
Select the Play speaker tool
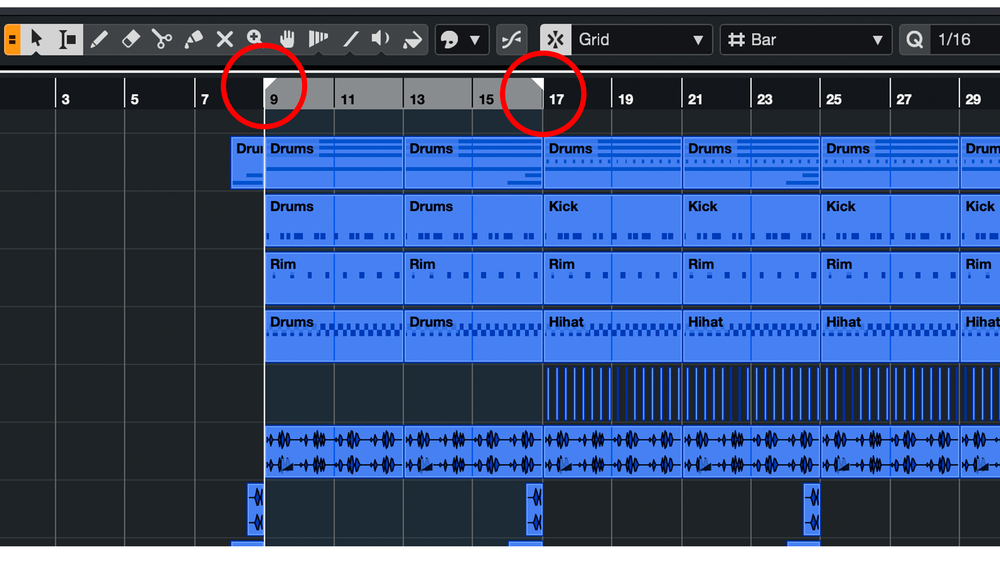[x=381, y=40]
